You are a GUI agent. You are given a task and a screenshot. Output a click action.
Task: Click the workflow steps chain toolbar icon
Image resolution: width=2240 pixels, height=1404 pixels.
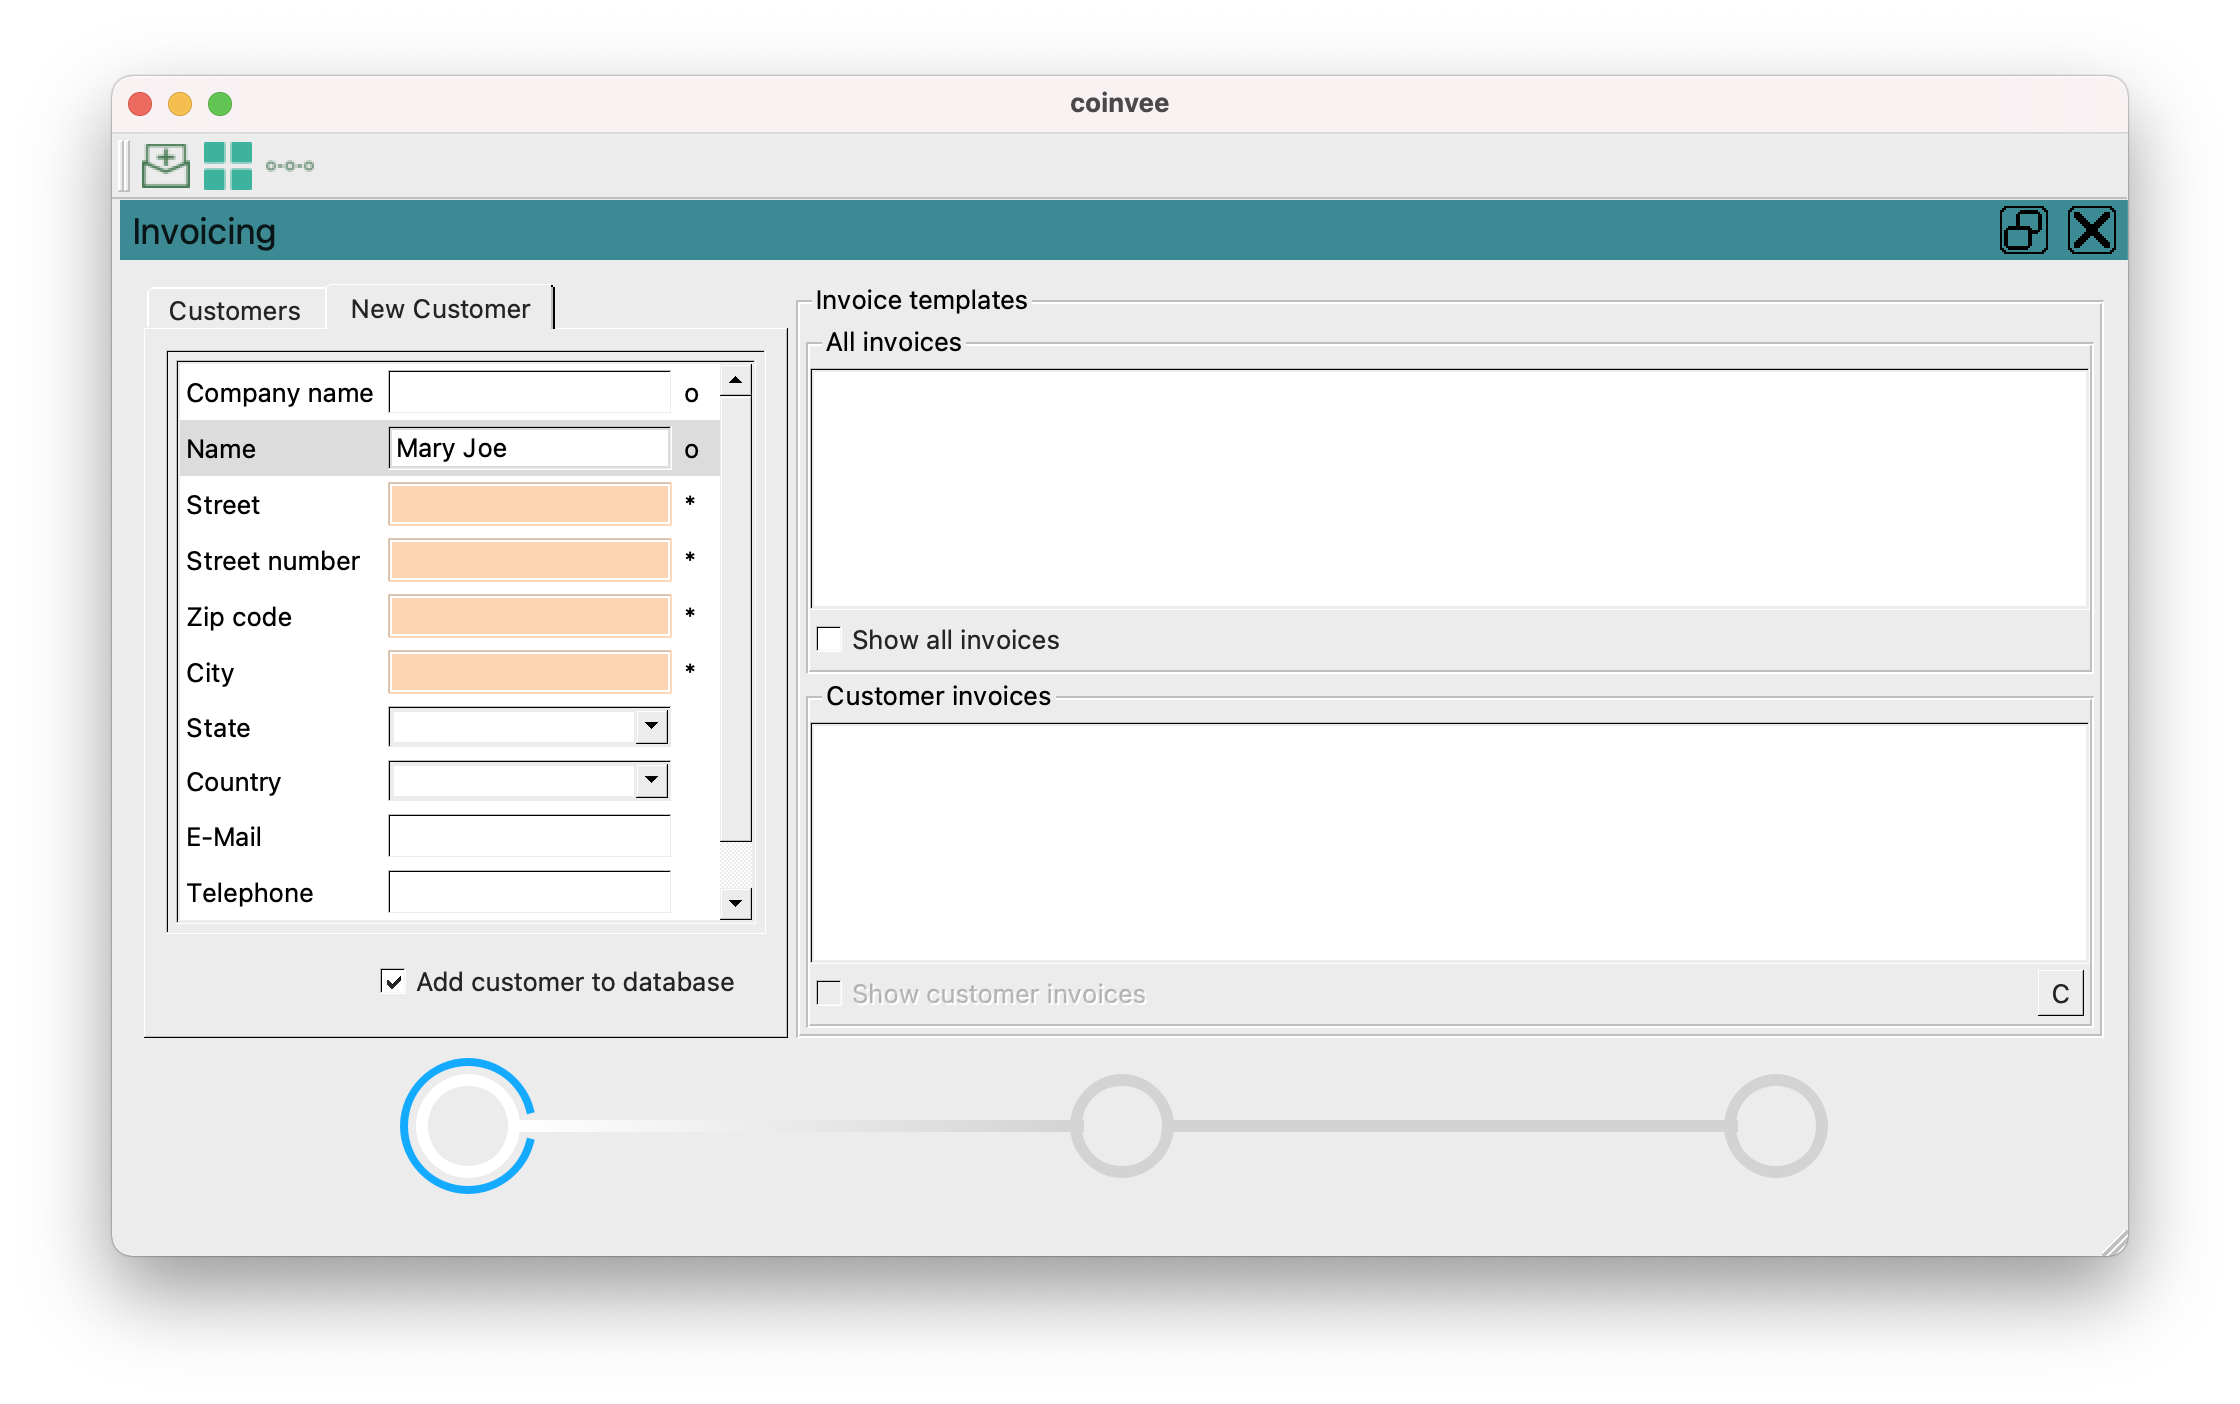pyautogui.click(x=290, y=166)
